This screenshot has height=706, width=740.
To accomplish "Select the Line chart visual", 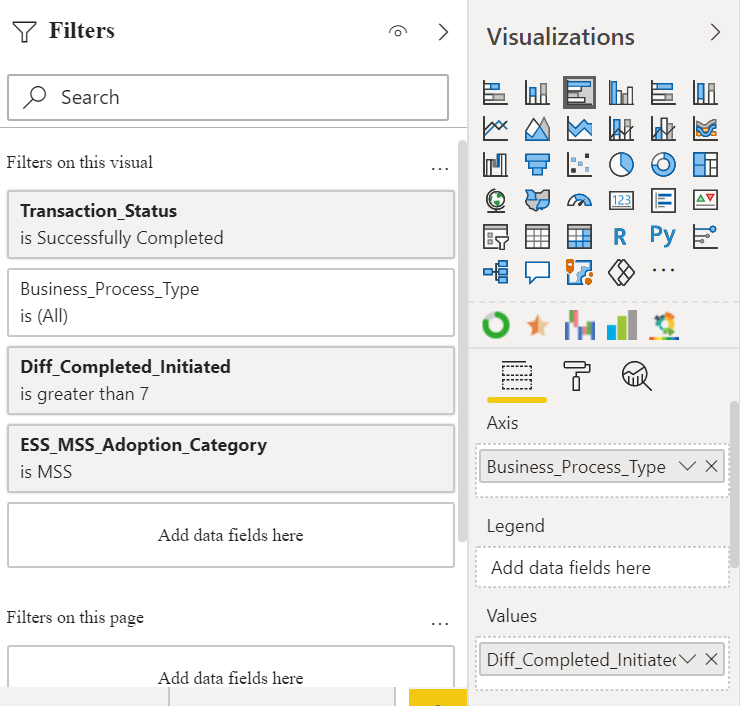I will (x=495, y=128).
